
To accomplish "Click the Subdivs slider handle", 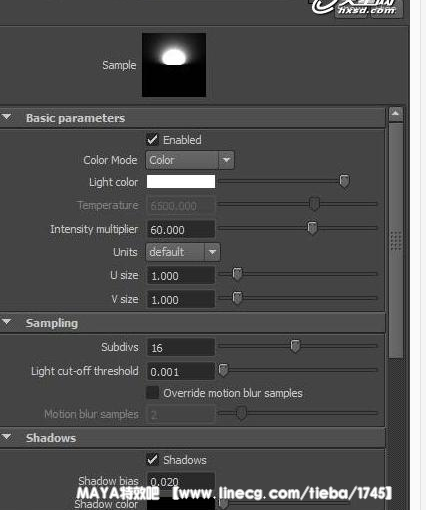I will (295, 346).
